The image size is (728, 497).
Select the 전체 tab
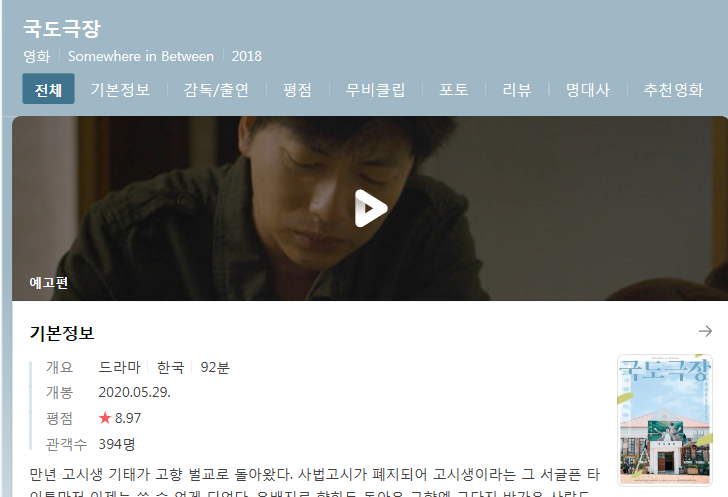(48, 89)
